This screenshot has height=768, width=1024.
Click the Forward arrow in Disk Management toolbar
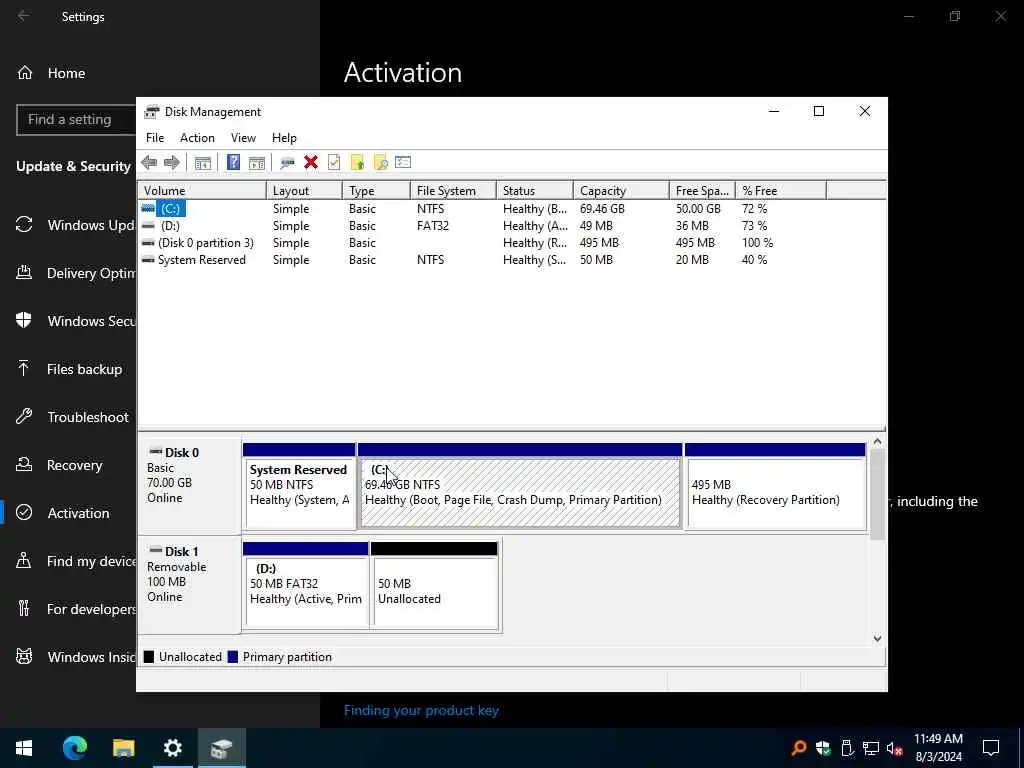point(172,163)
